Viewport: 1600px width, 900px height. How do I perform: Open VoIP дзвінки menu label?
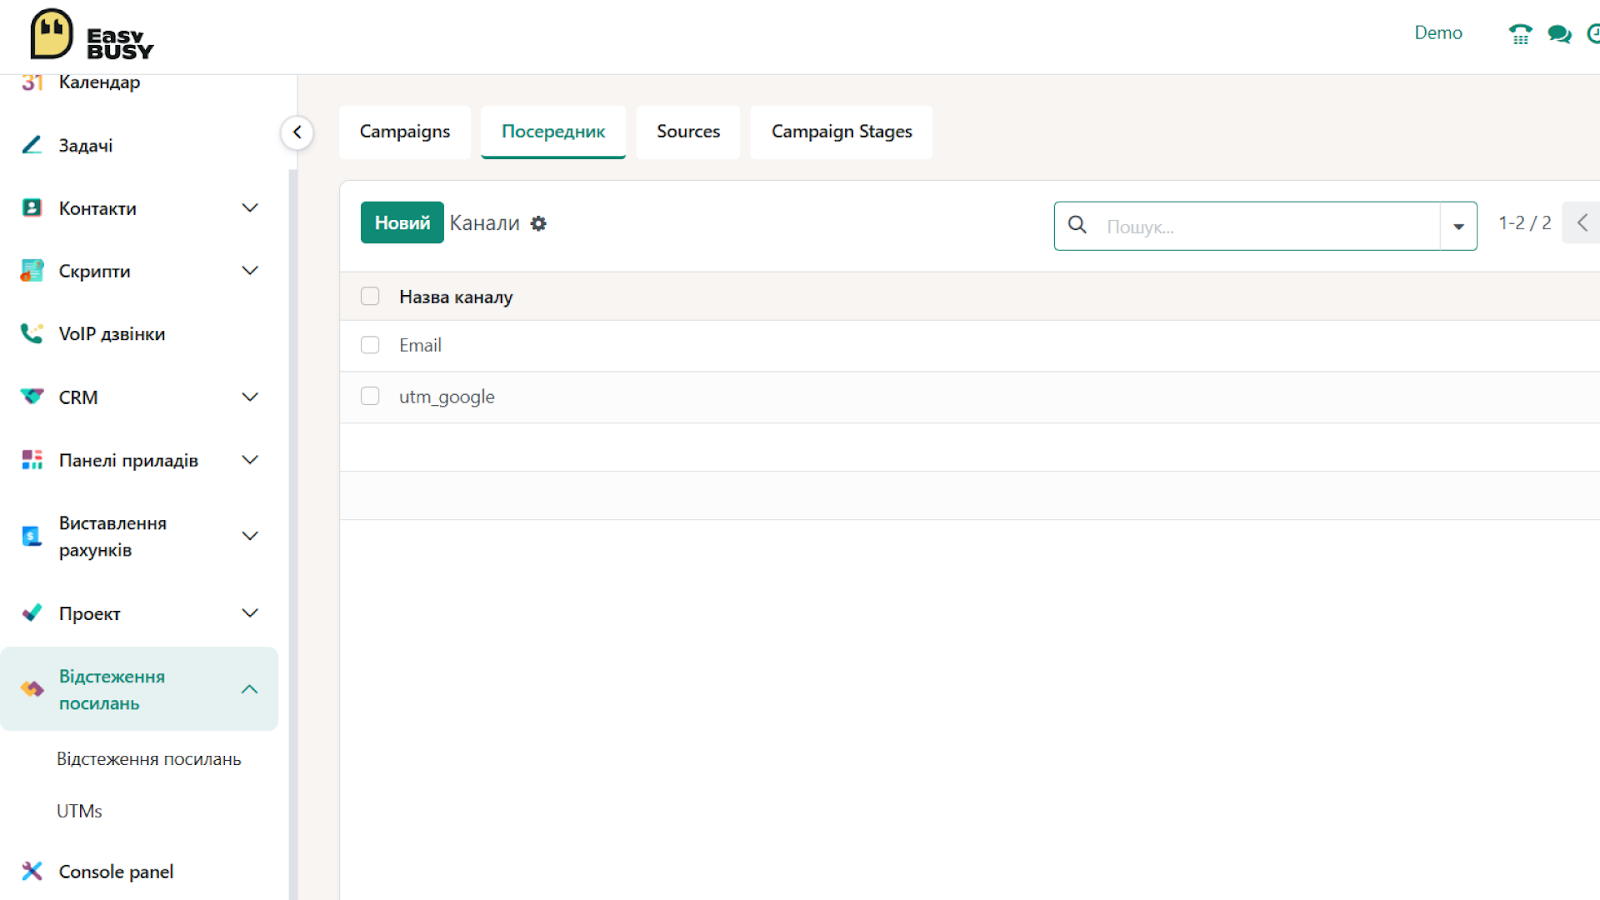pyautogui.click(x=112, y=334)
